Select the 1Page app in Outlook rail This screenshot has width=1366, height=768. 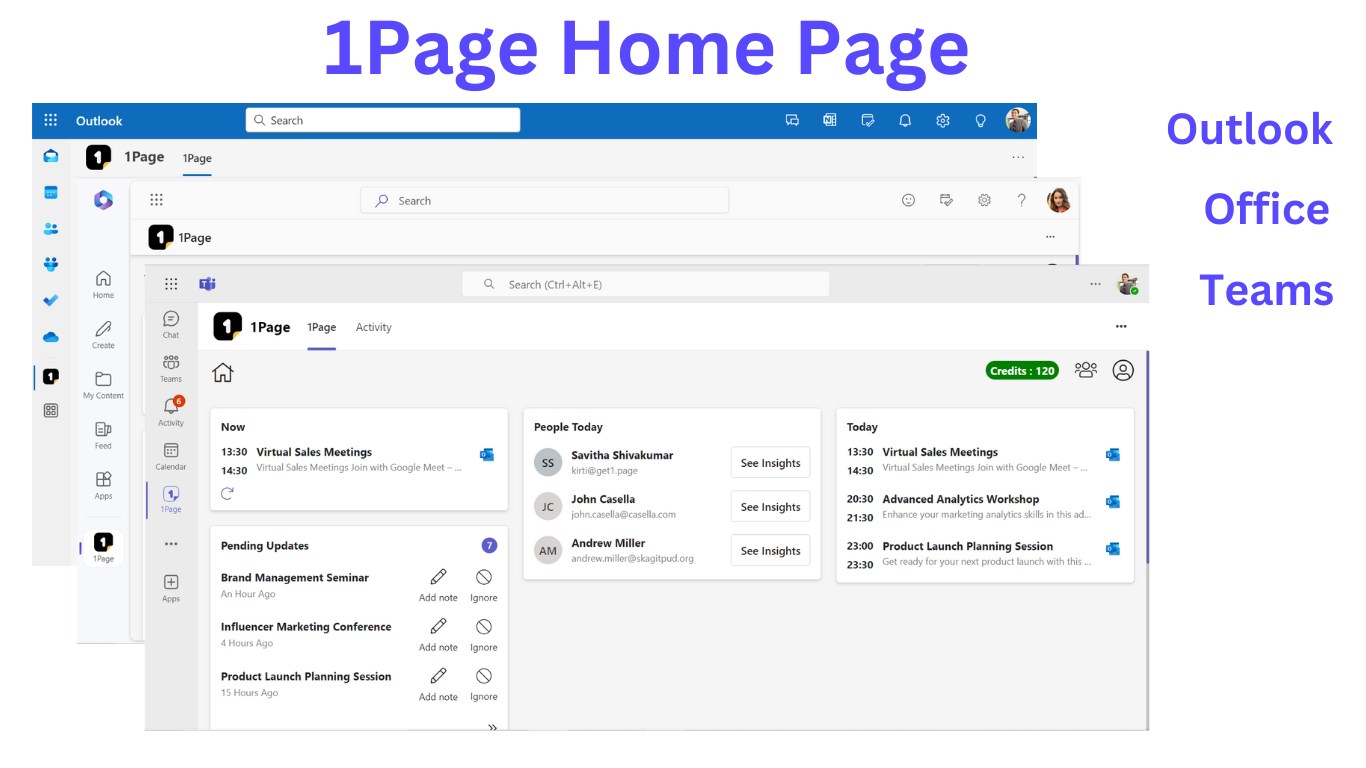pos(51,376)
